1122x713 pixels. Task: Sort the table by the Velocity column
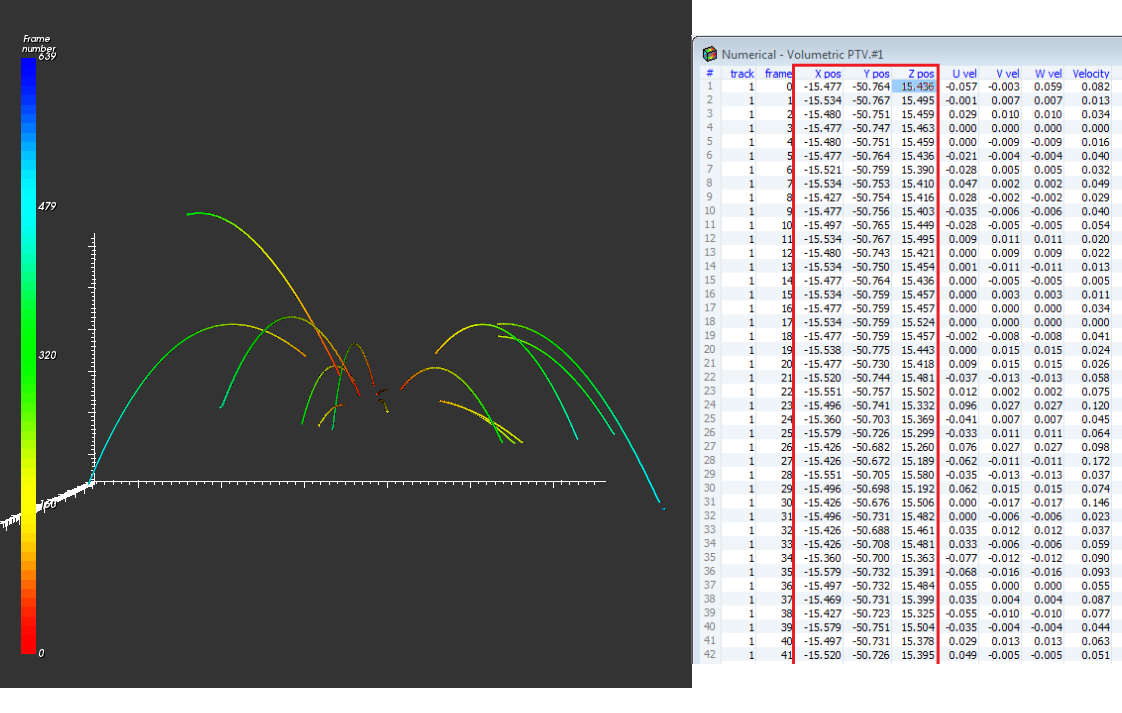[1090, 73]
